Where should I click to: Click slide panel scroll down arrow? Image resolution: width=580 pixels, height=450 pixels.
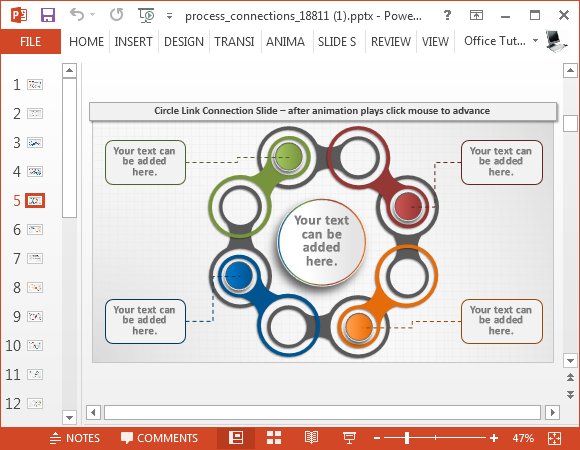(70, 417)
